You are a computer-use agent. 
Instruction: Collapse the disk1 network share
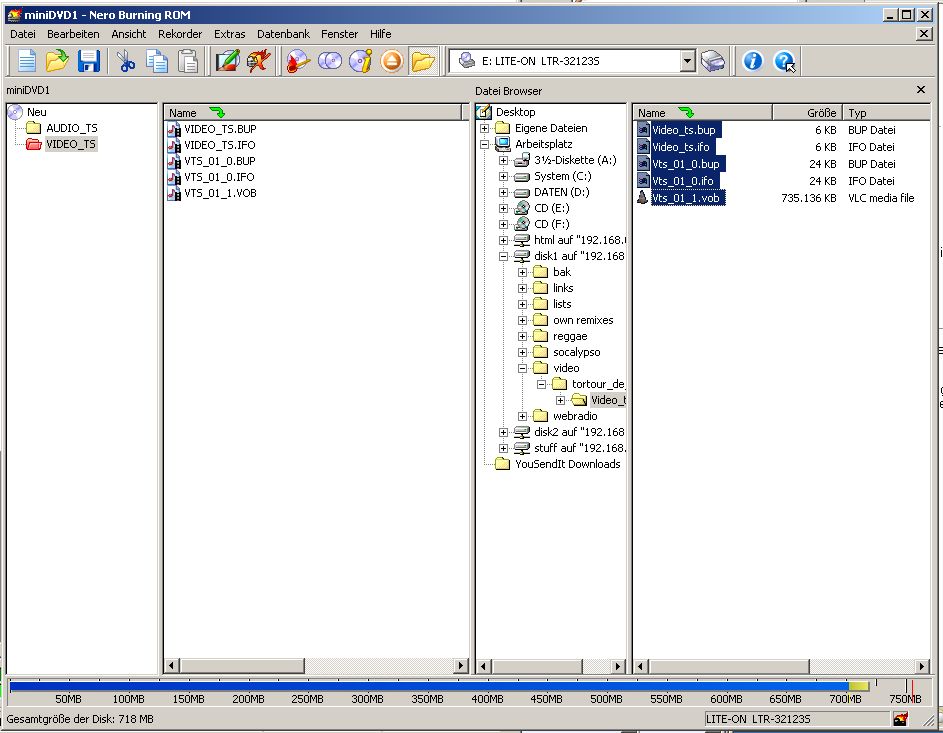(x=503, y=256)
